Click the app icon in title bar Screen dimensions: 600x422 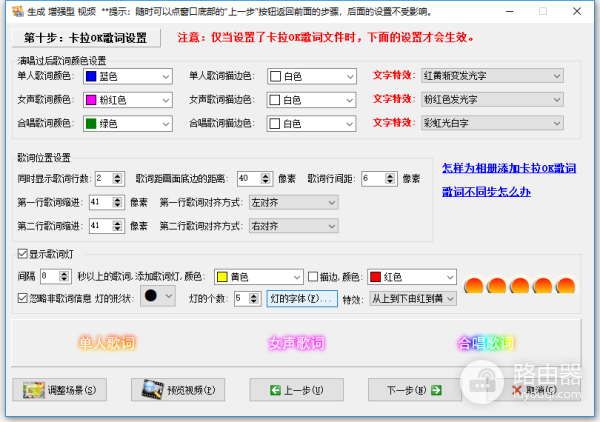[18, 11]
